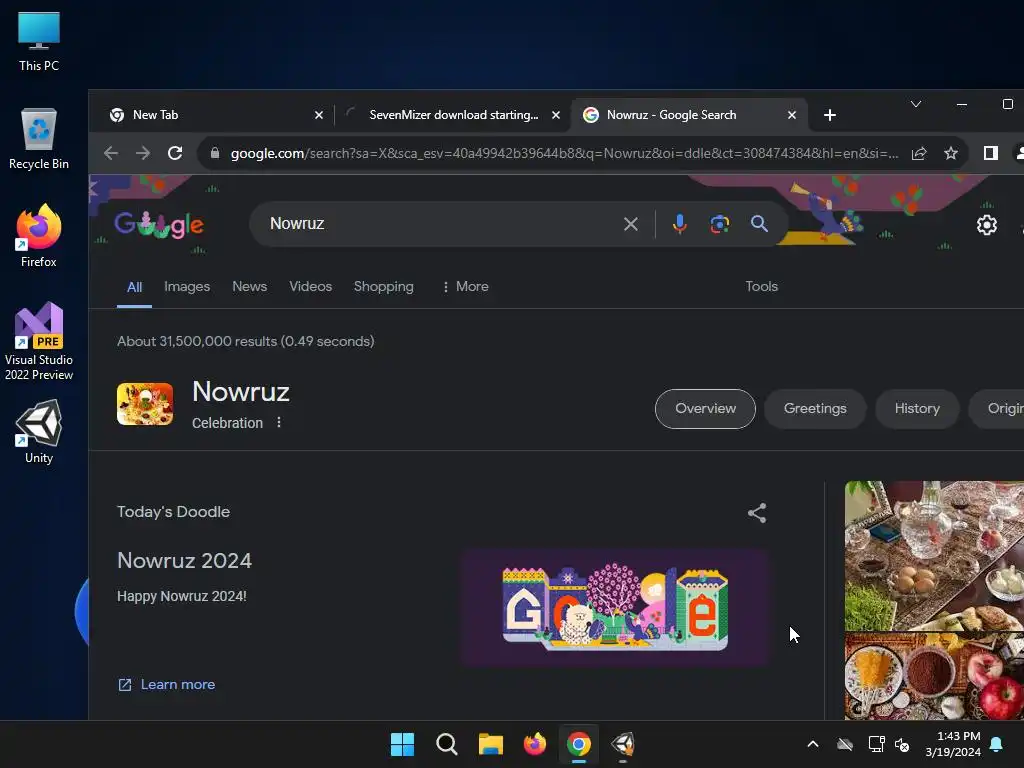Share this page from address bar

[x=919, y=153]
